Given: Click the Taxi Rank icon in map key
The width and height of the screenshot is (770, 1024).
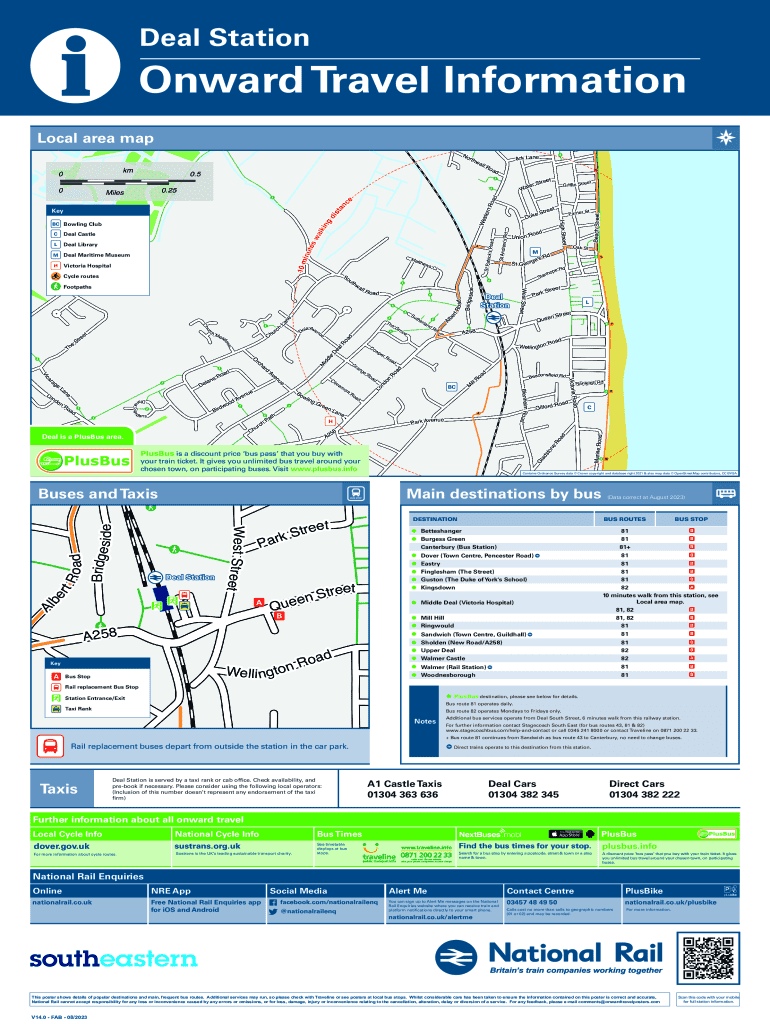Looking at the screenshot, I should point(55,708).
